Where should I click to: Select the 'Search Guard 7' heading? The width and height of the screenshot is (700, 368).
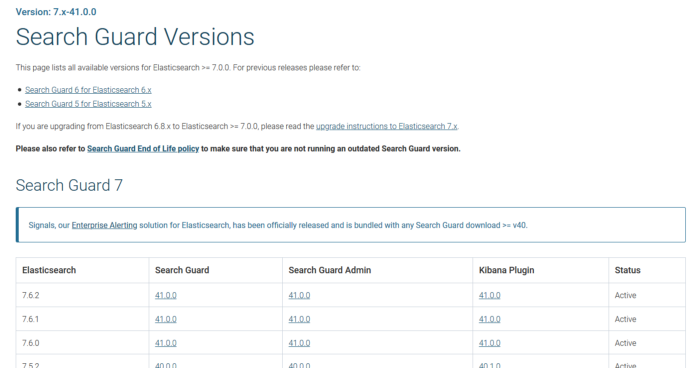coord(69,185)
